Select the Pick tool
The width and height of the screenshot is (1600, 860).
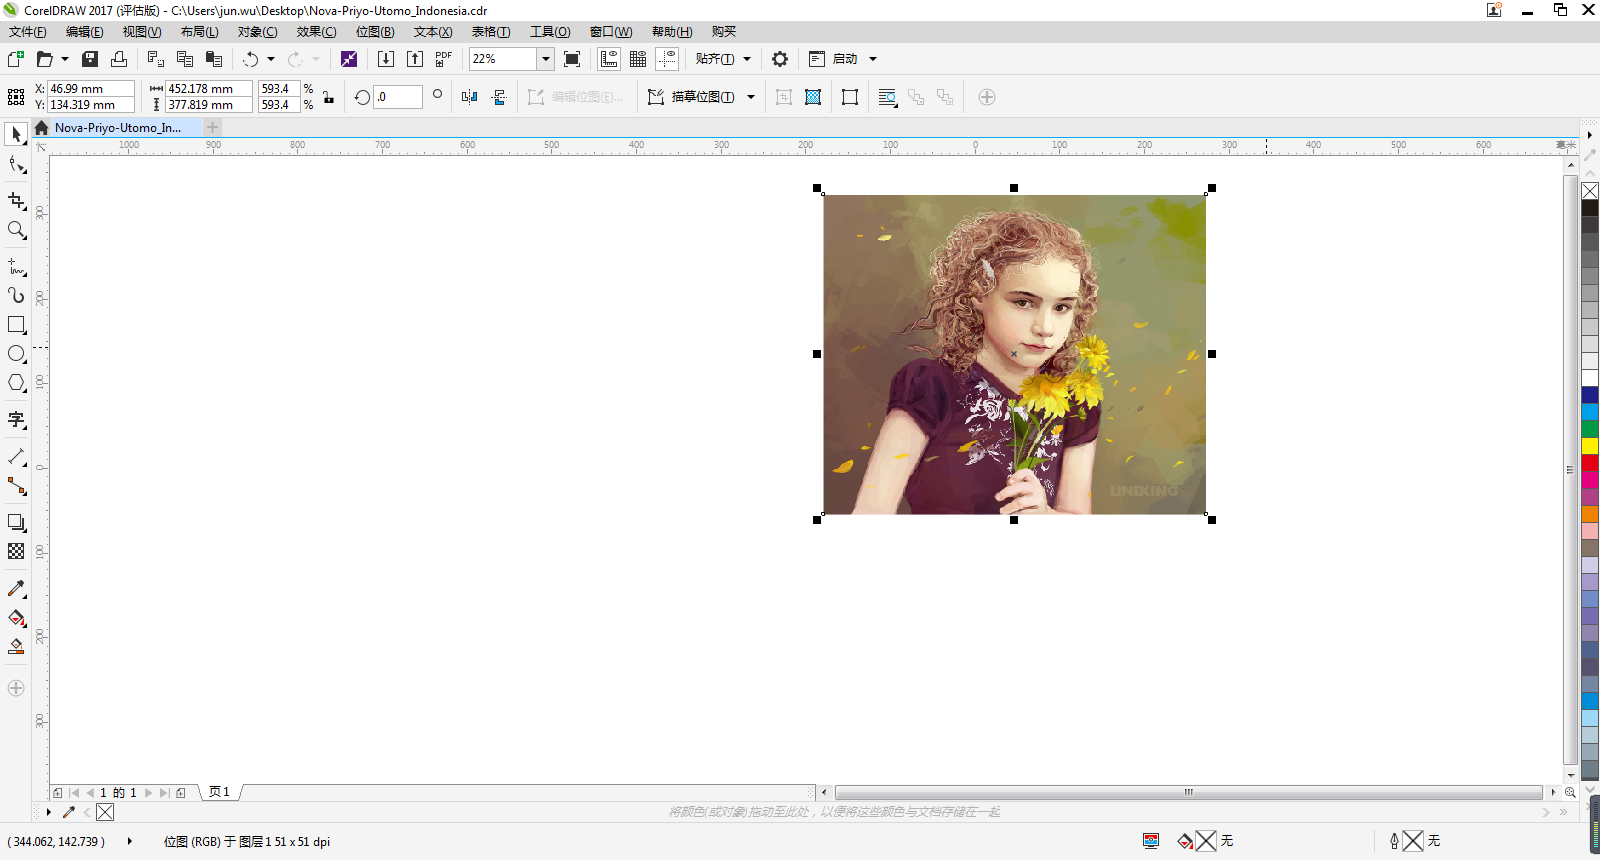(x=16, y=134)
